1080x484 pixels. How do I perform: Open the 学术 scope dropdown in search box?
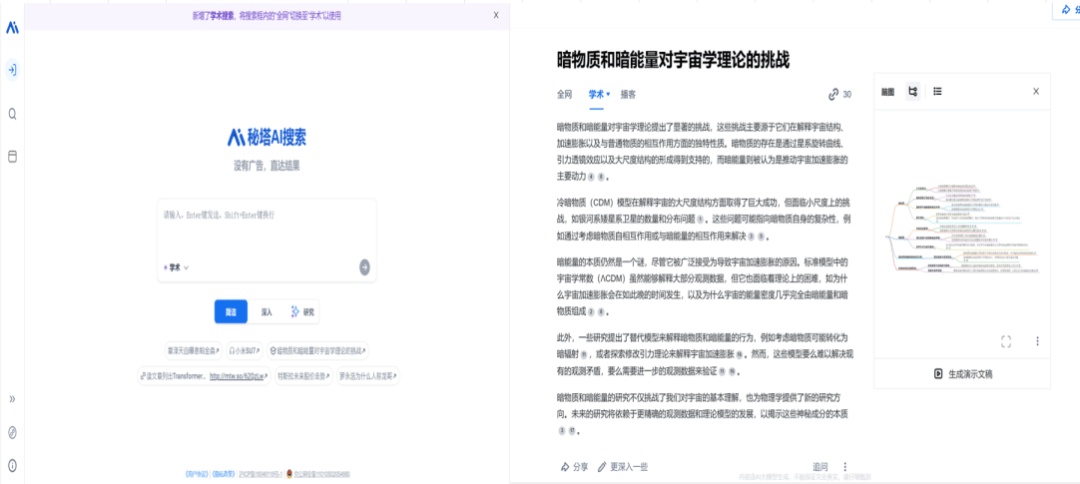click(x=176, y=268)
